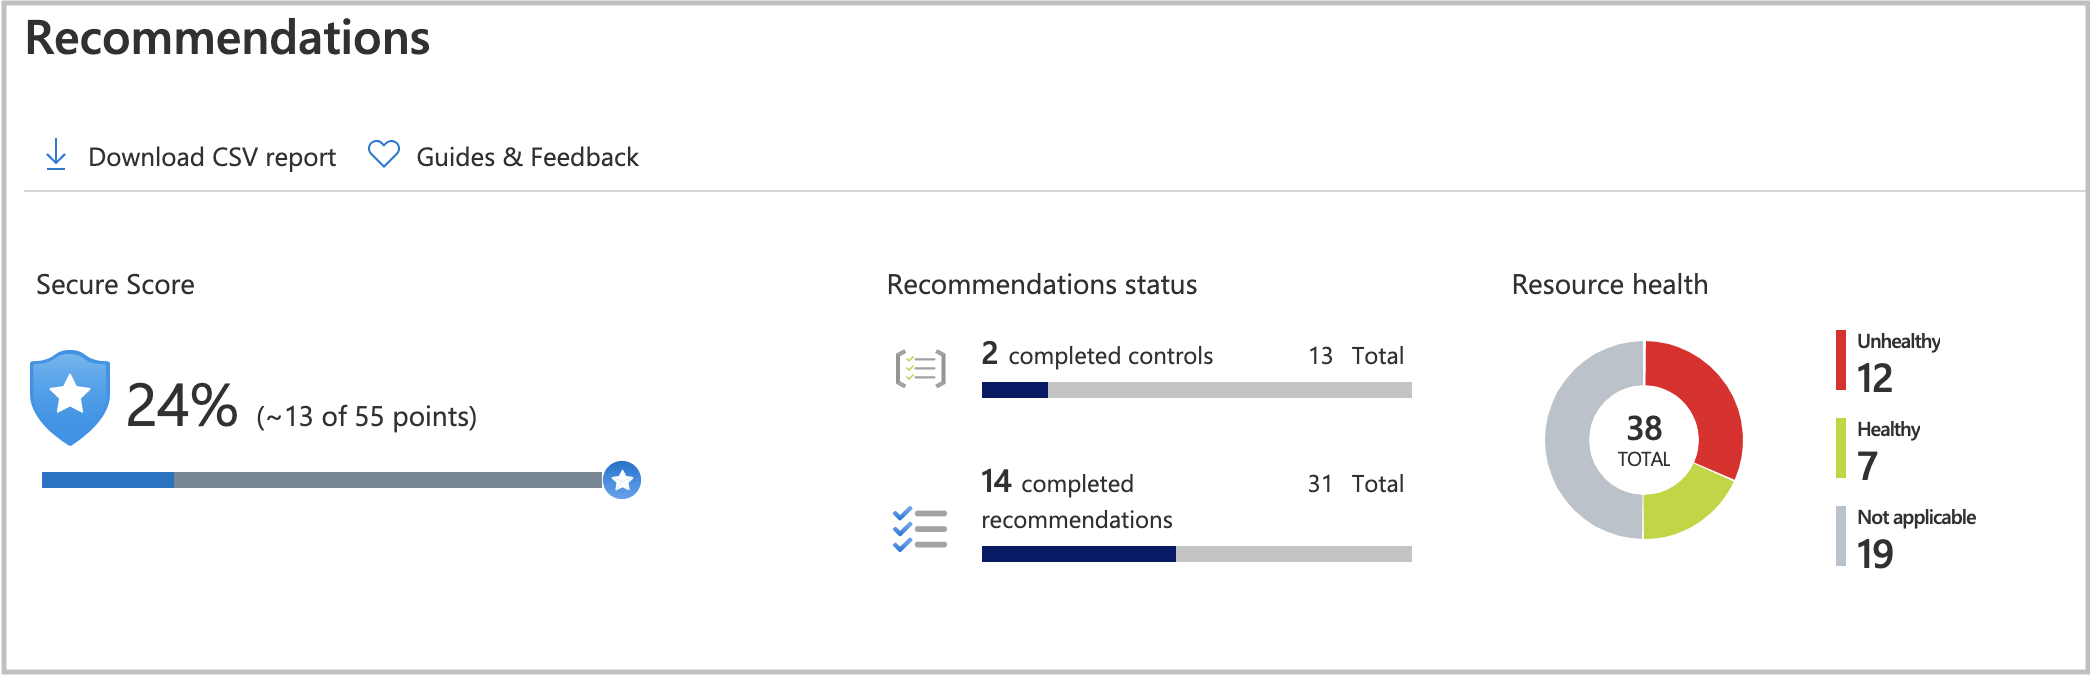Viewport: 2090px width, 680px height.
Task: Click the 24% secure score value
Action: [x=182, y=406]
